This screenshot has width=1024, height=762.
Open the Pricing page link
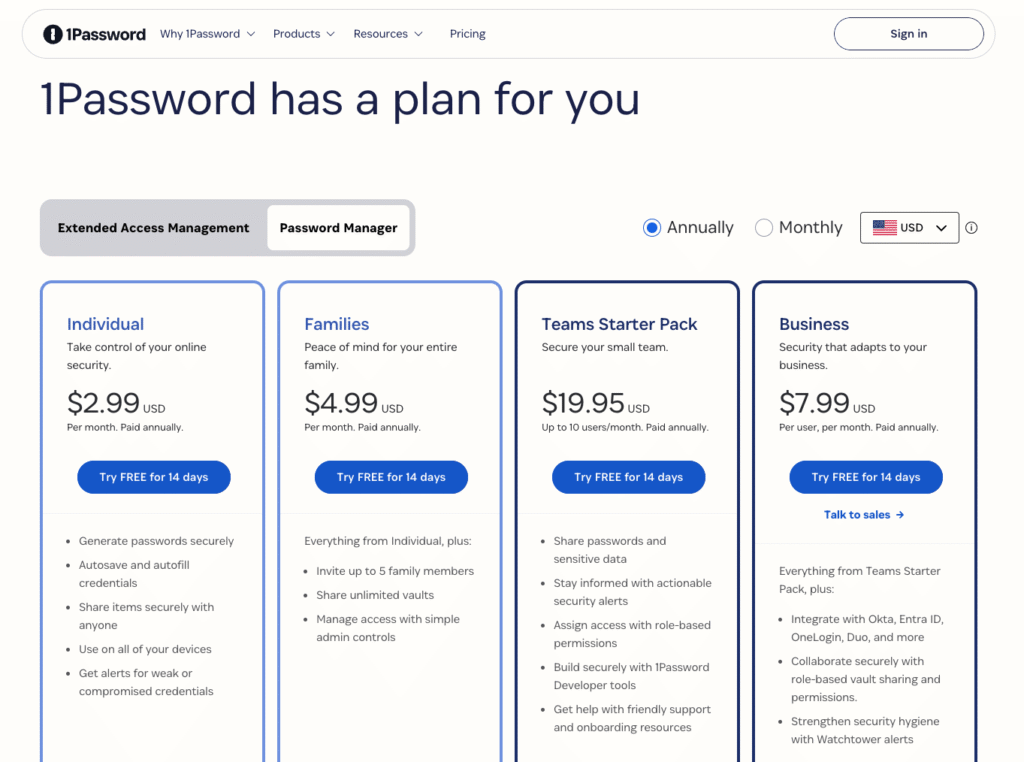[x=468, y=34]
